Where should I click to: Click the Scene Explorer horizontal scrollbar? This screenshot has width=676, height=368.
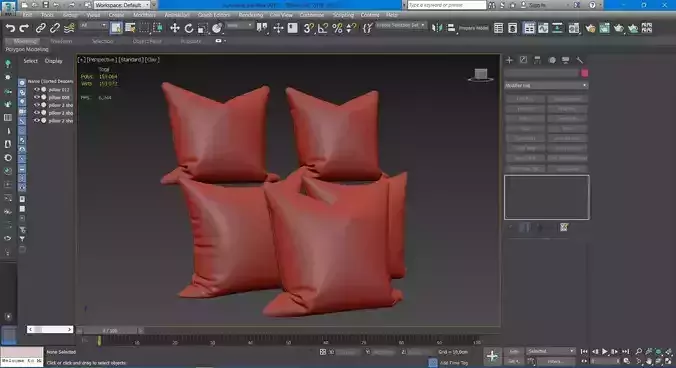pos(50,329)
